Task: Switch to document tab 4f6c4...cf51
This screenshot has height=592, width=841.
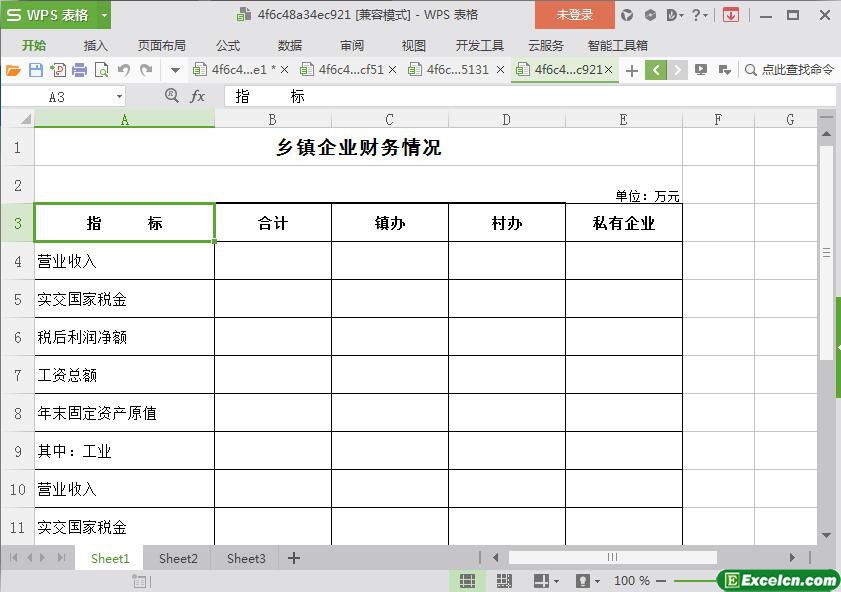Action: (351, 70)
